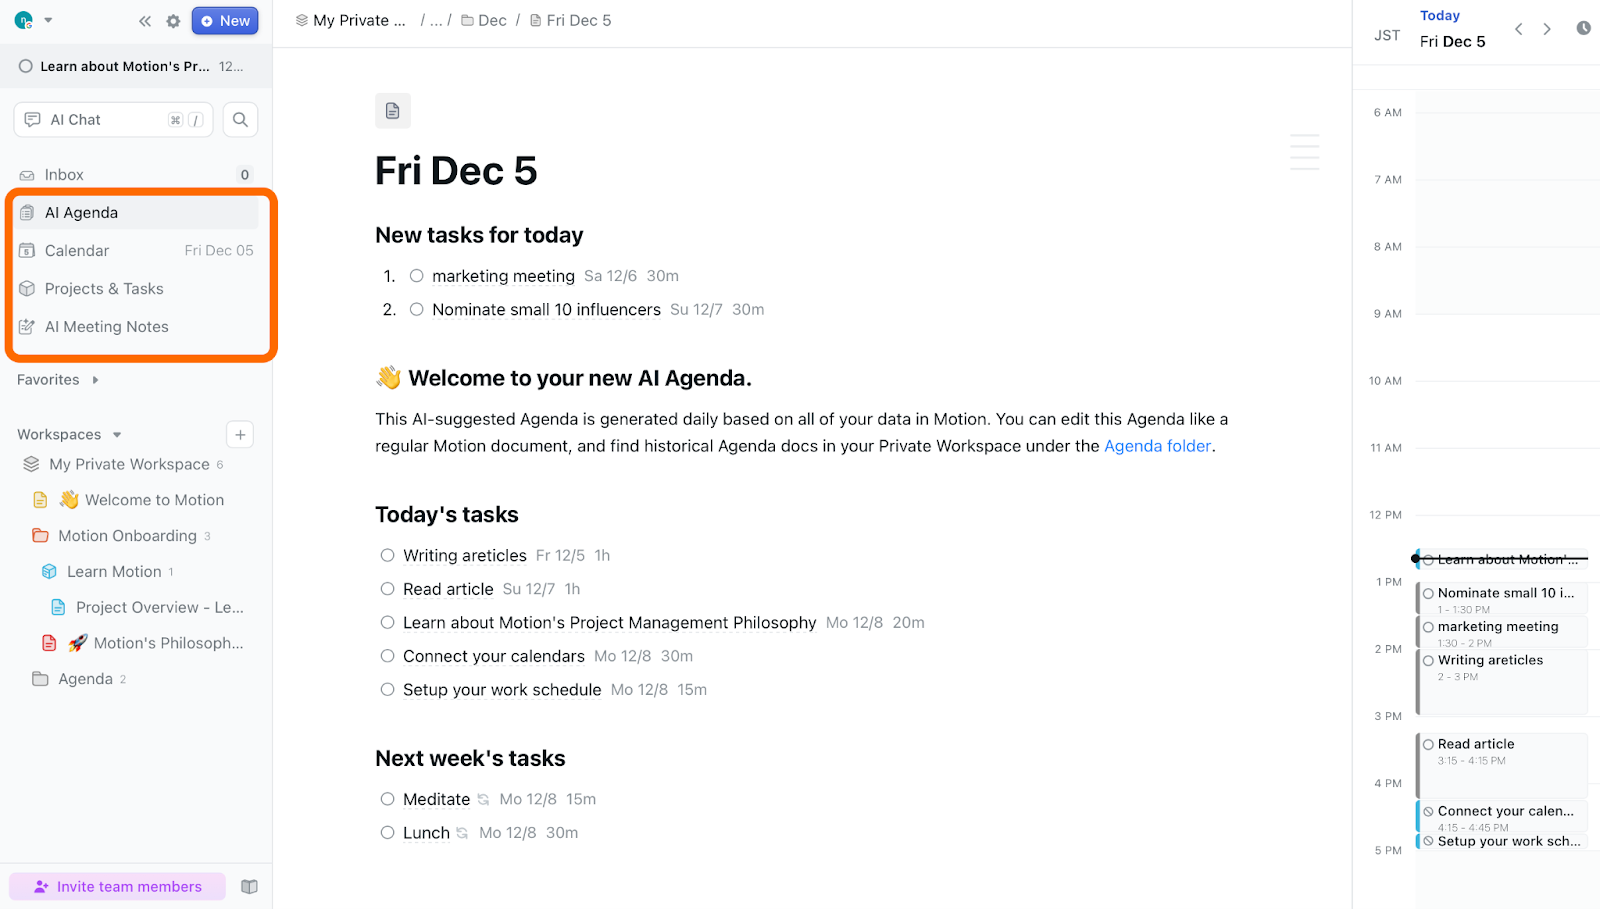The height and width of the screenshot is (909, 1600).
Task: Check off 'Writing areticles' task
Action: click(x=387, y=555)
